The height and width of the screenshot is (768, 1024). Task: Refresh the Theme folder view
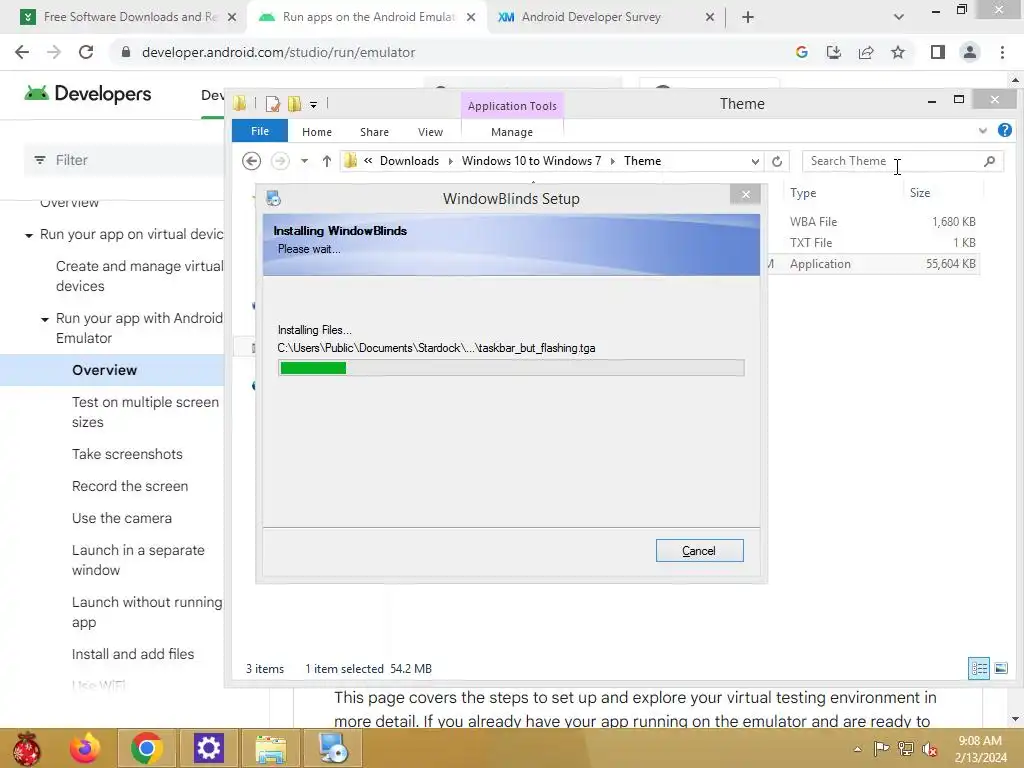point(776,161)
